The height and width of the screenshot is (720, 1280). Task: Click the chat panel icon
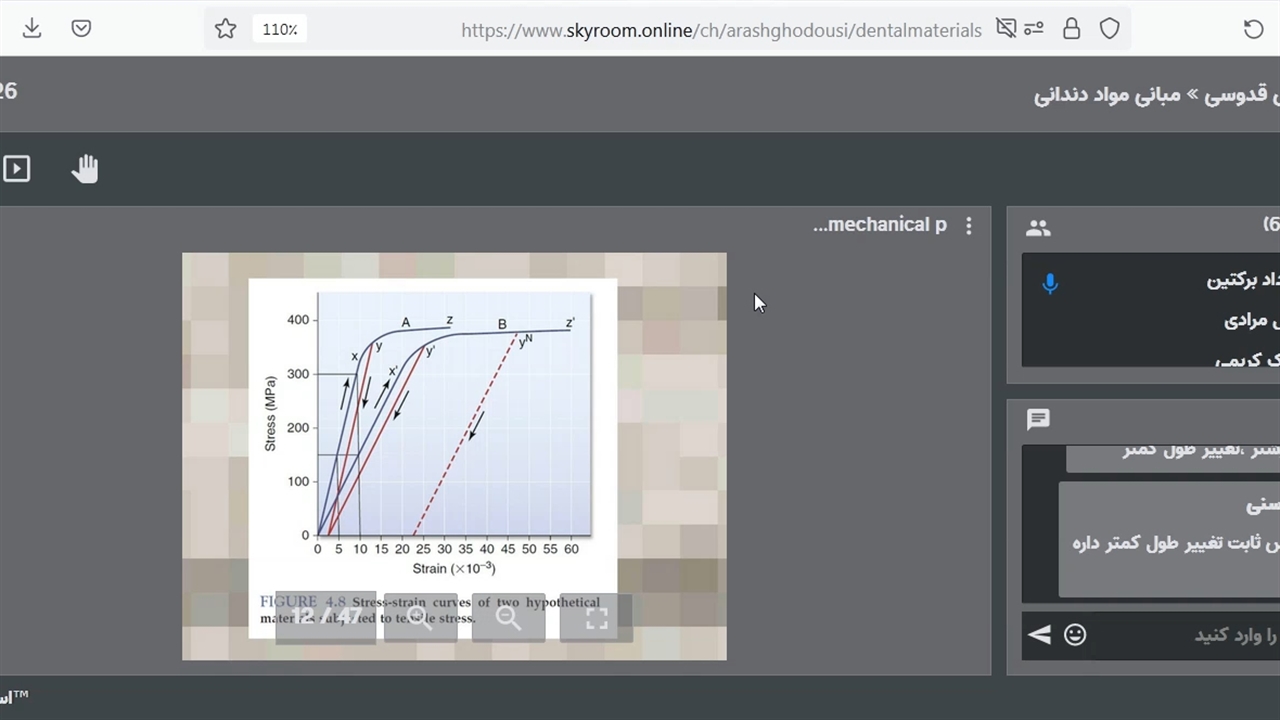(1038, 420)
